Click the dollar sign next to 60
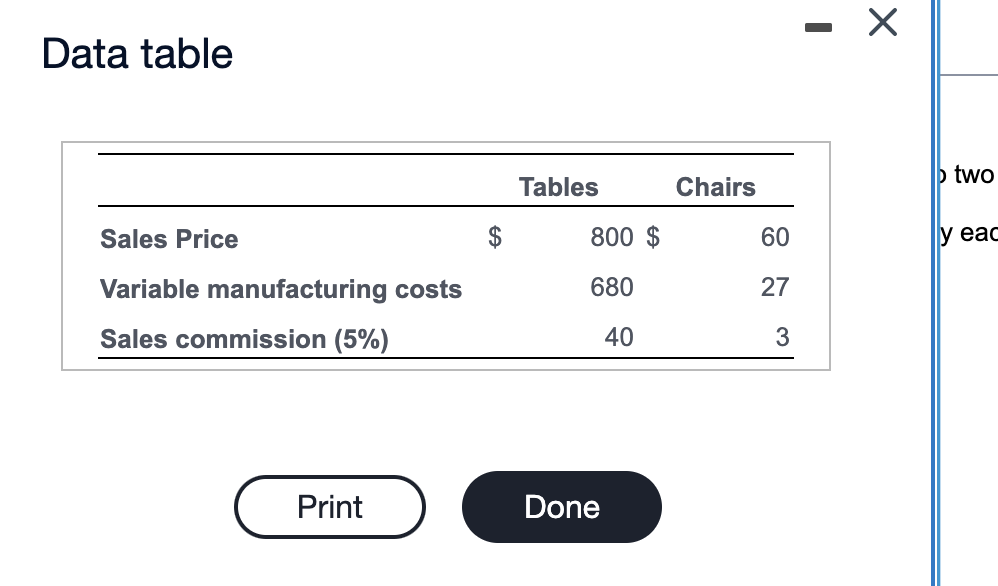This screenshot has width=998, height=586. click(652, 237)
